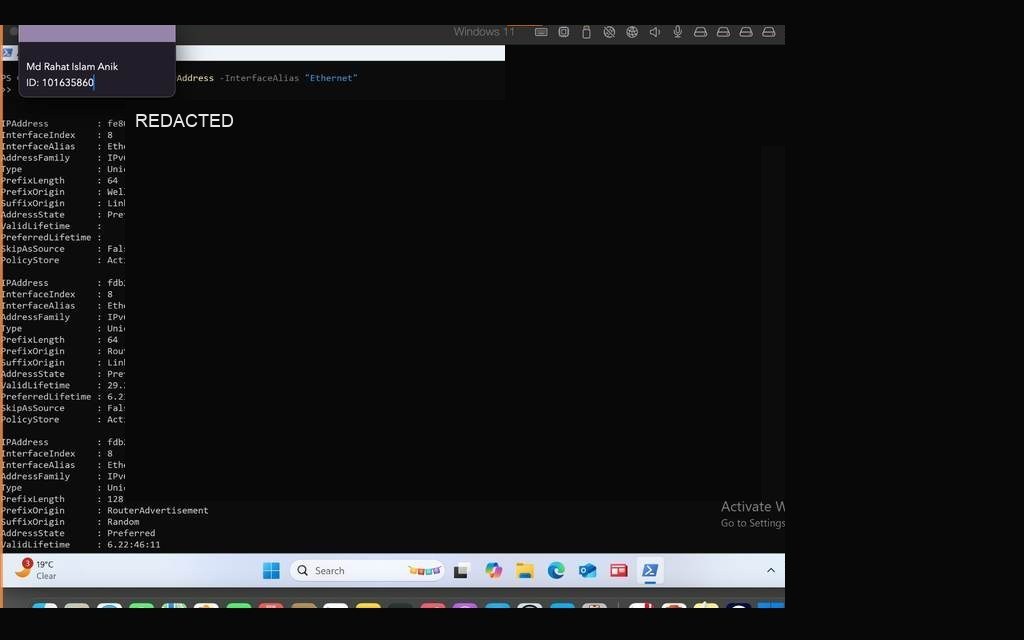Select the PowerShell icon on the taskbar
This screenshot has height=640, width=1024.
650,571
